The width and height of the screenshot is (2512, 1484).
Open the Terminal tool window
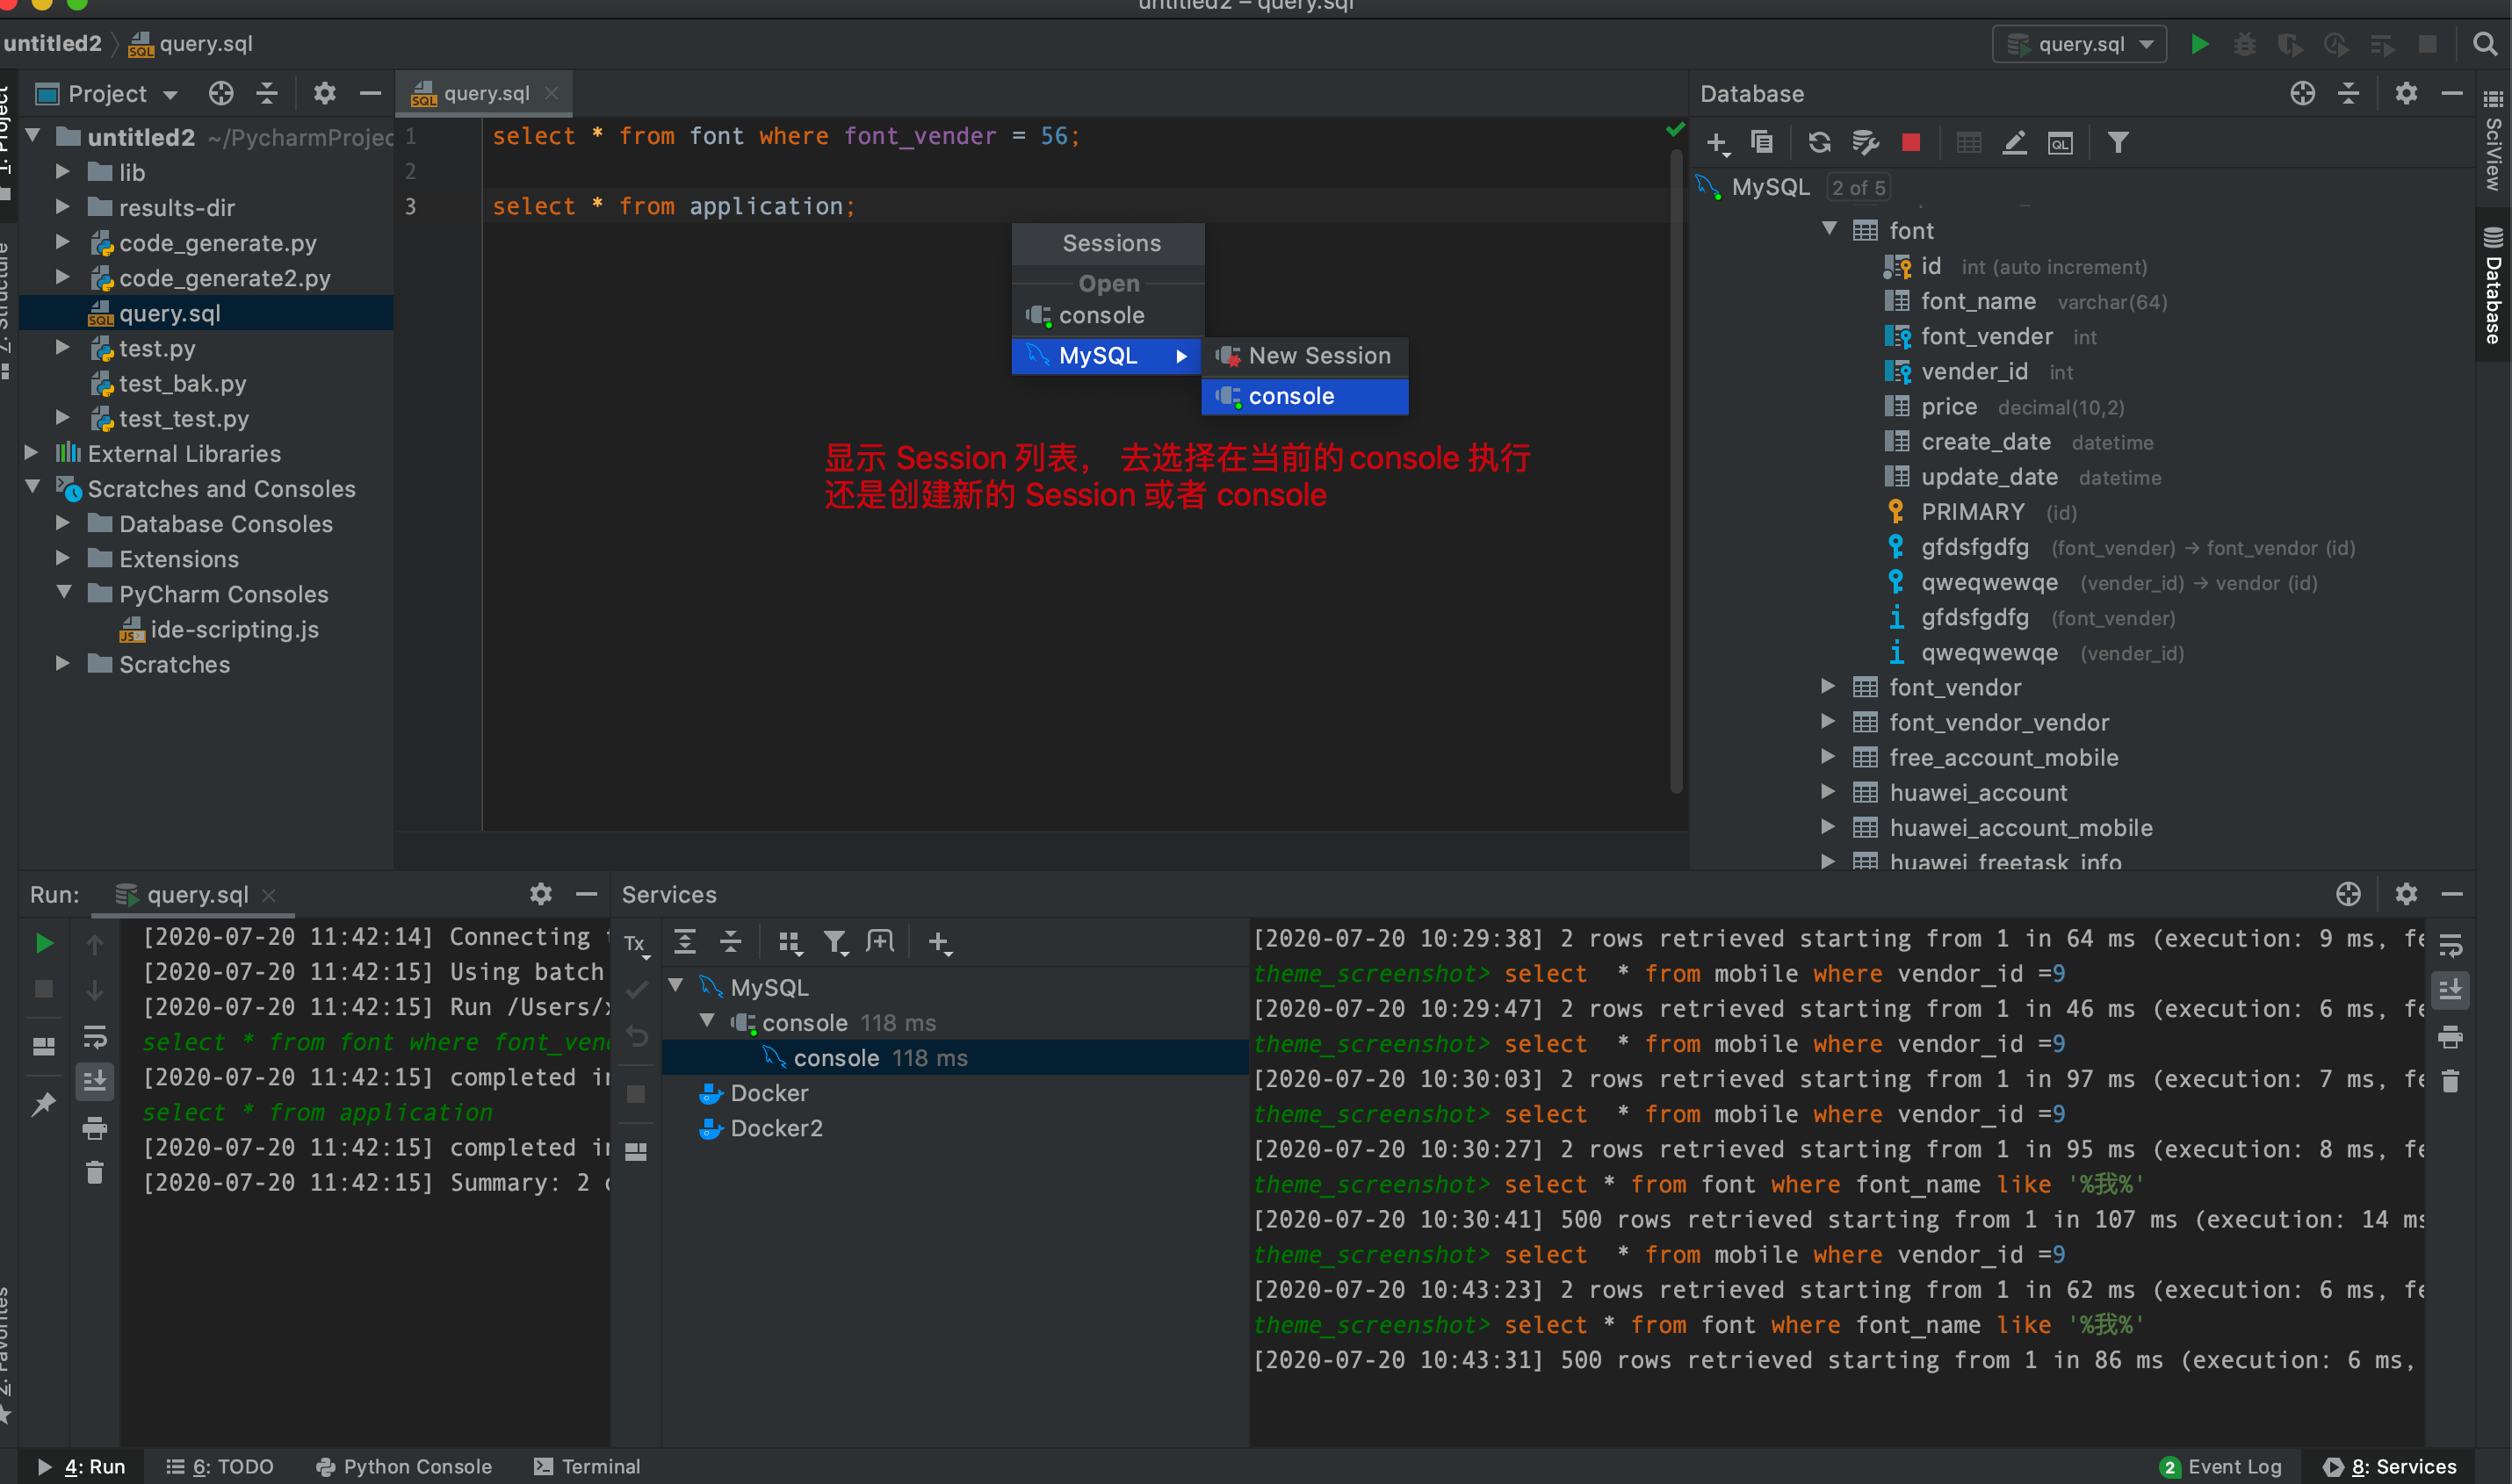point(587,1466)
